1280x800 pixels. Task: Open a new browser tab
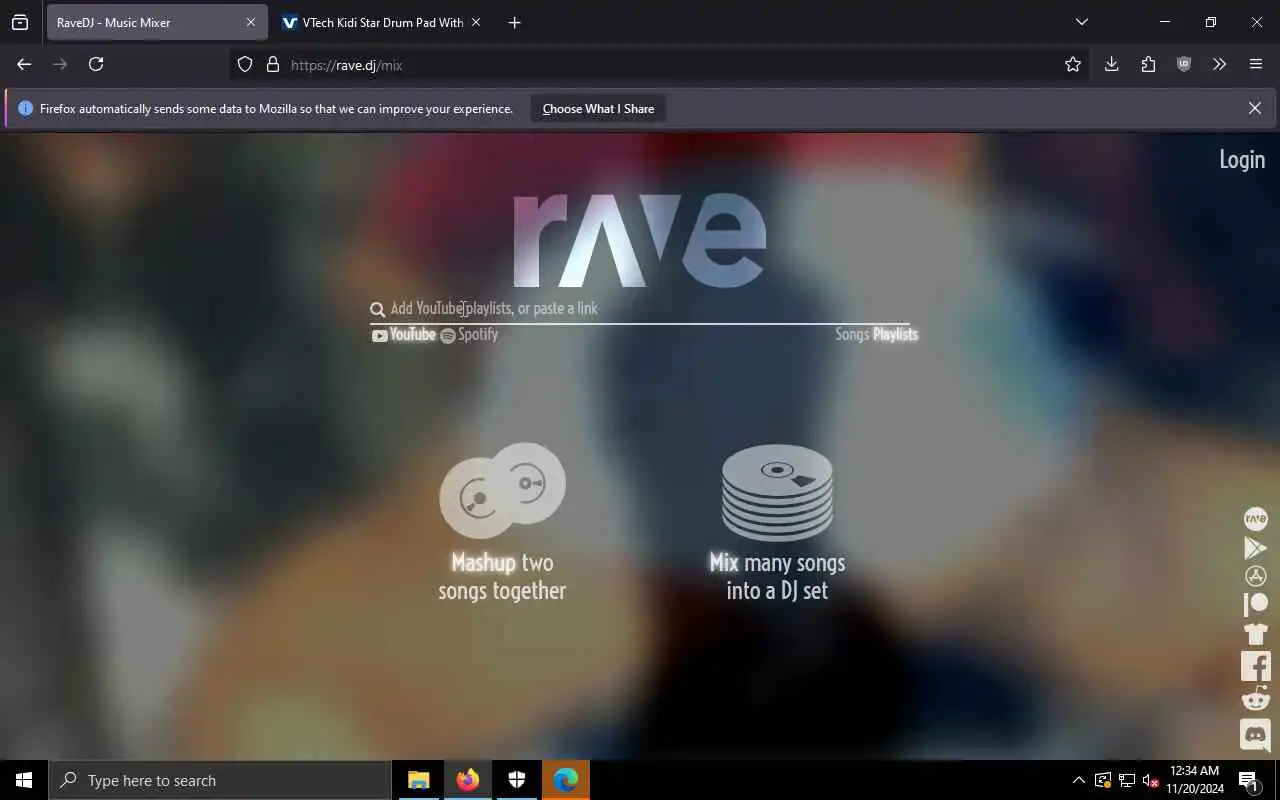coord(514,22)
